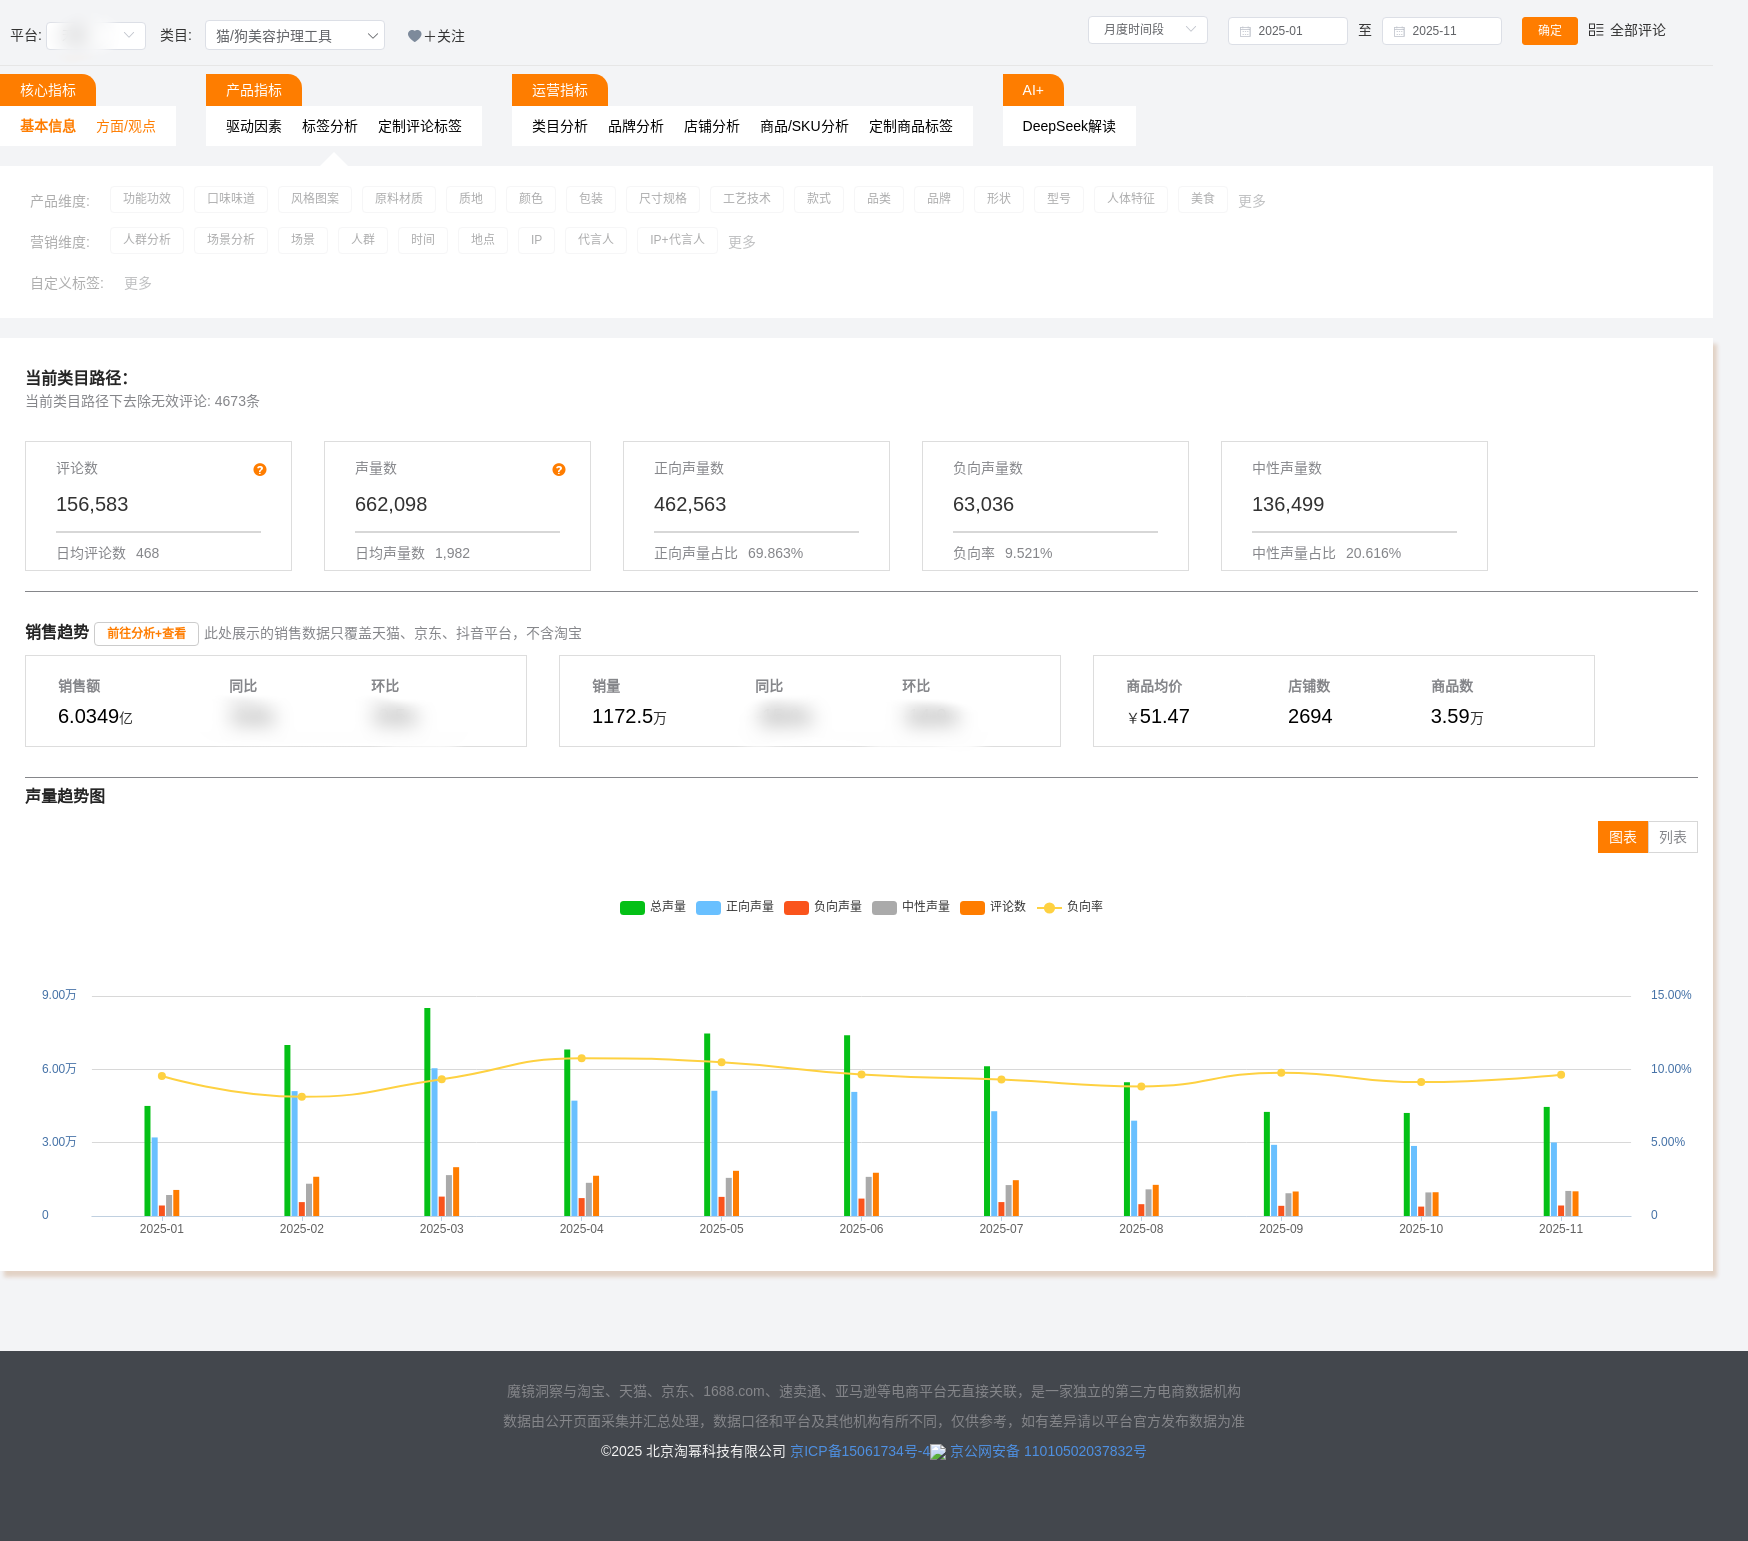Toggle 负向声量 red legend swatch
The height and width of the screenshot is (1541, 1748).
pos(797,907)
